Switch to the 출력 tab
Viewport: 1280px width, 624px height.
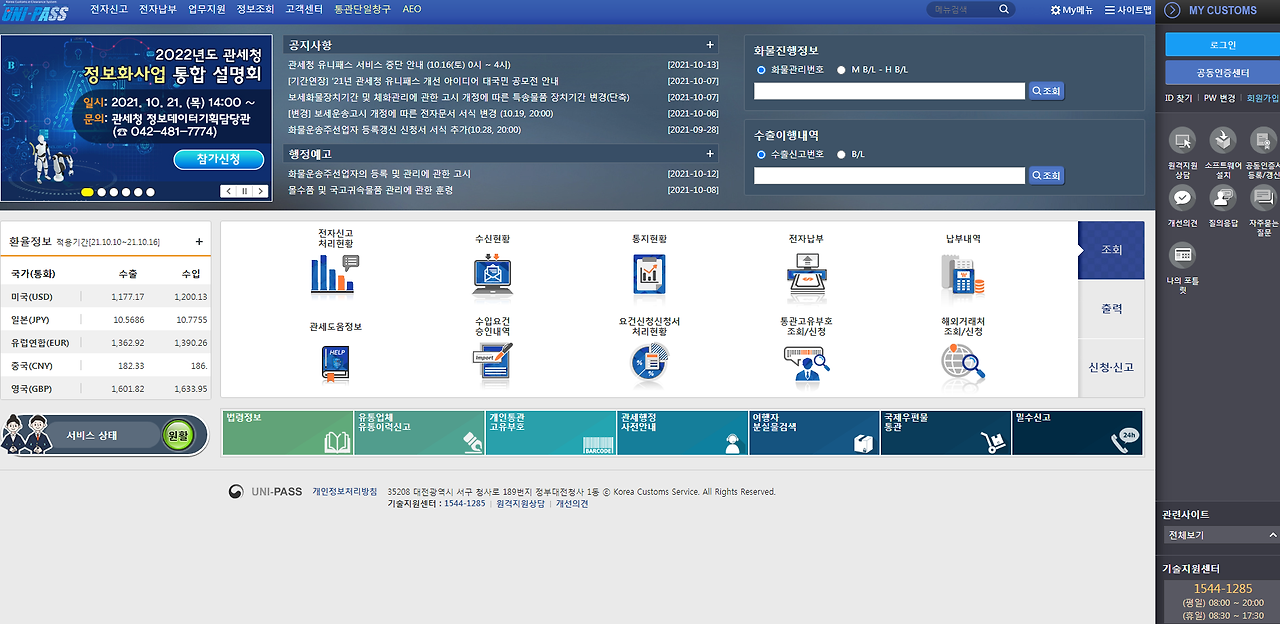[1110, 308]
